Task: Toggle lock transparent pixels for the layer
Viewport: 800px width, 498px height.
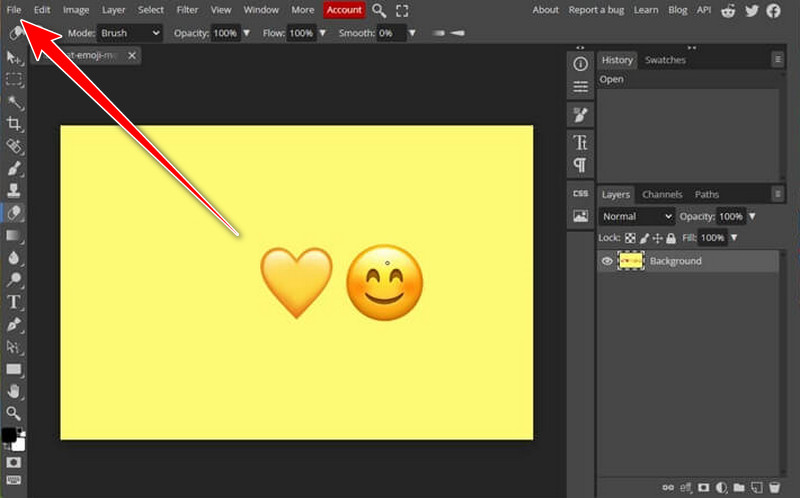Action: point(630,238)
